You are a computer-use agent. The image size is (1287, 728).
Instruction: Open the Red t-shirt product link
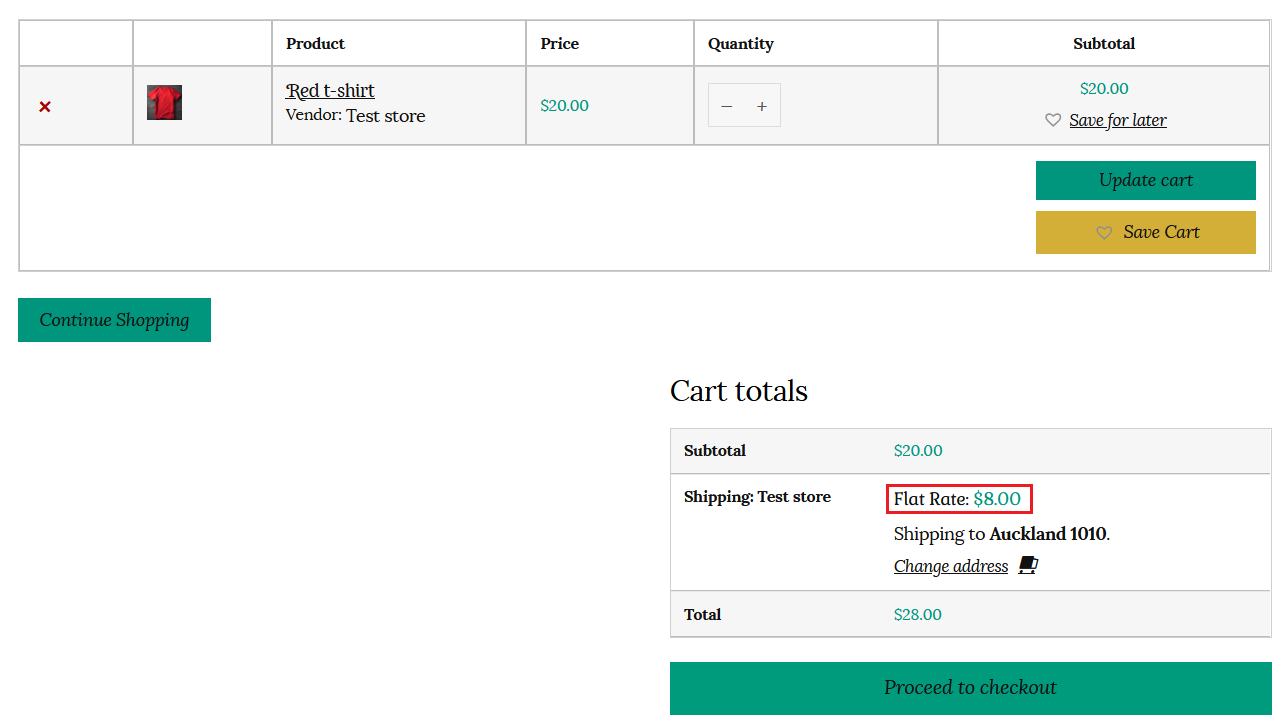pos(330,91)
